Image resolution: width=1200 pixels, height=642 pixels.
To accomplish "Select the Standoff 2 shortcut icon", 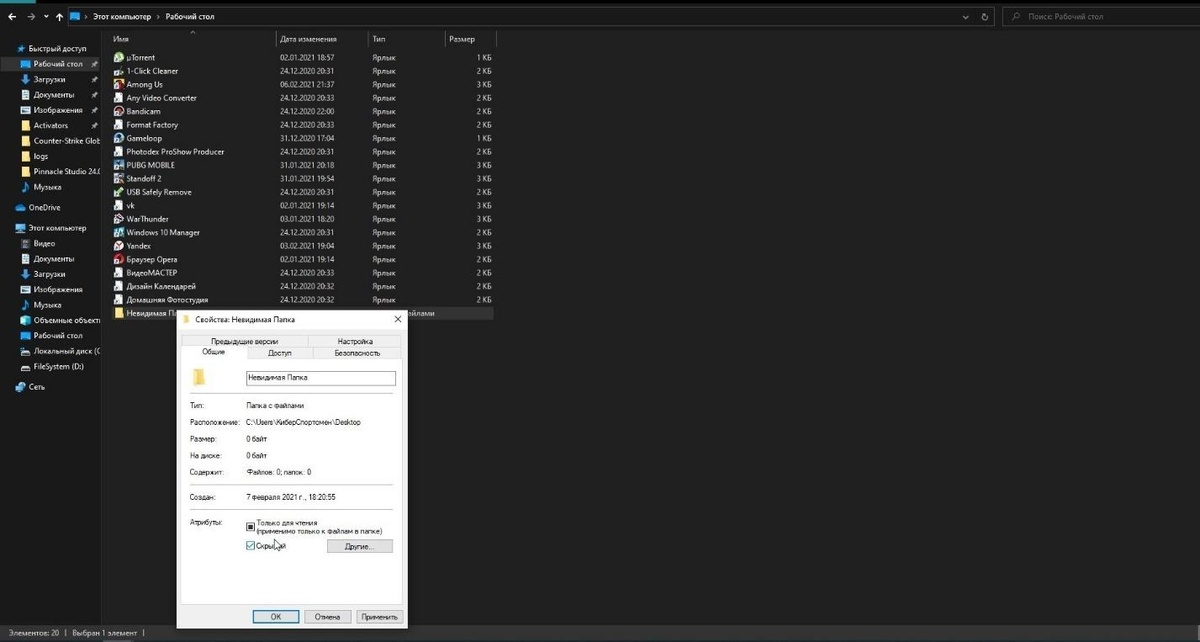I will [x=119, y=179].
